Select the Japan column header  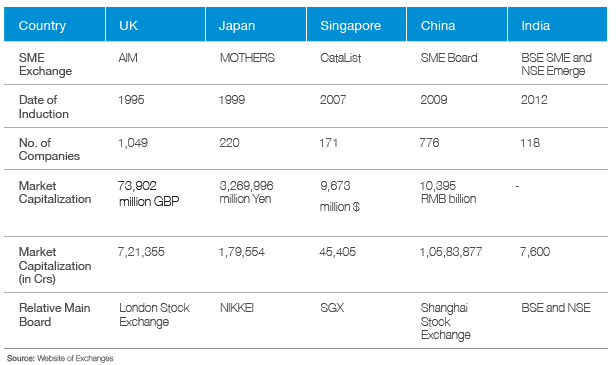click(256, 24)
